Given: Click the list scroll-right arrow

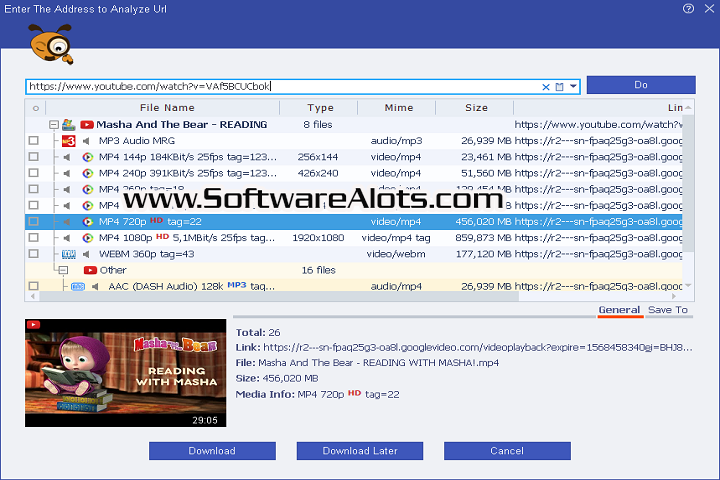Looking at the screenshot, I should [674, 297].
